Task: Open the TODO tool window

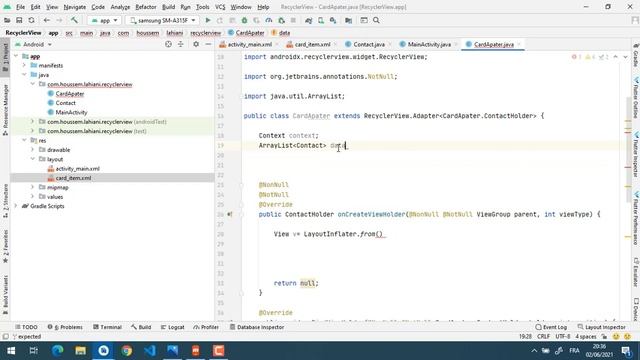Action: point(26,327)
